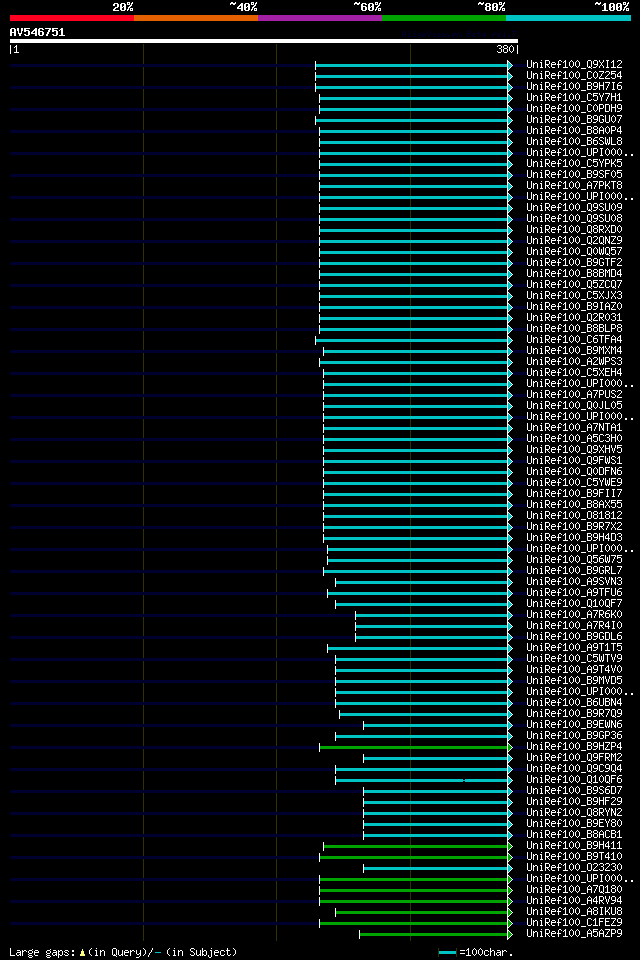This screenshot has height=960, width=640.
Task: Click the white query length bar
Action: click(263, 41)
